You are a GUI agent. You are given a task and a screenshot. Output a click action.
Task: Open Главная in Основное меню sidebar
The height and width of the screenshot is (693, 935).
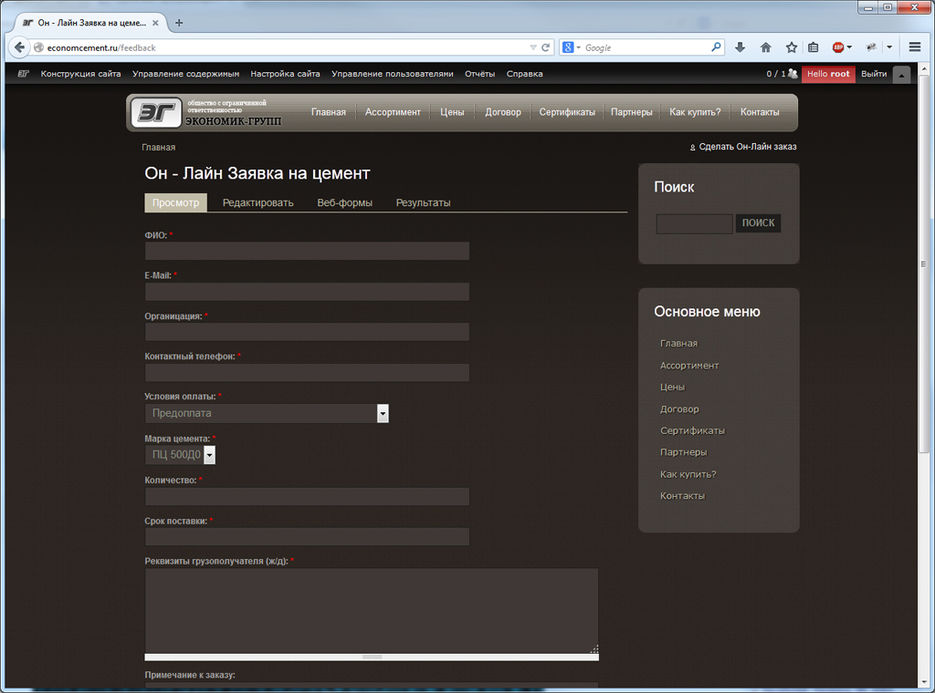point(679,344)
